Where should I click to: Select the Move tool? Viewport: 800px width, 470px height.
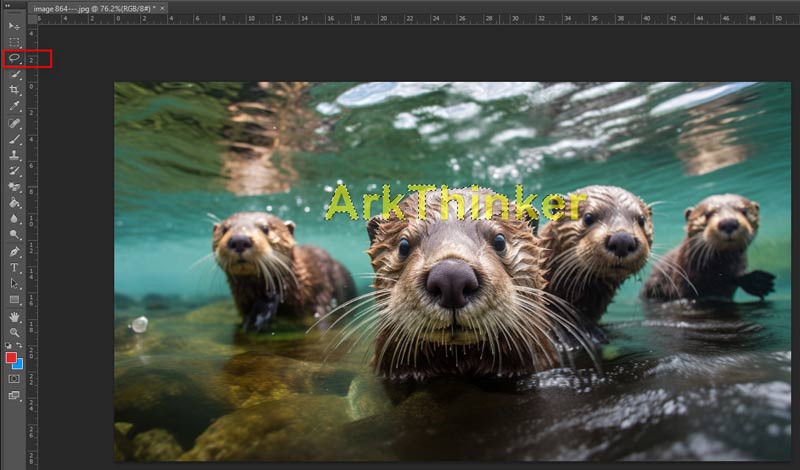(x=14, y=26)
